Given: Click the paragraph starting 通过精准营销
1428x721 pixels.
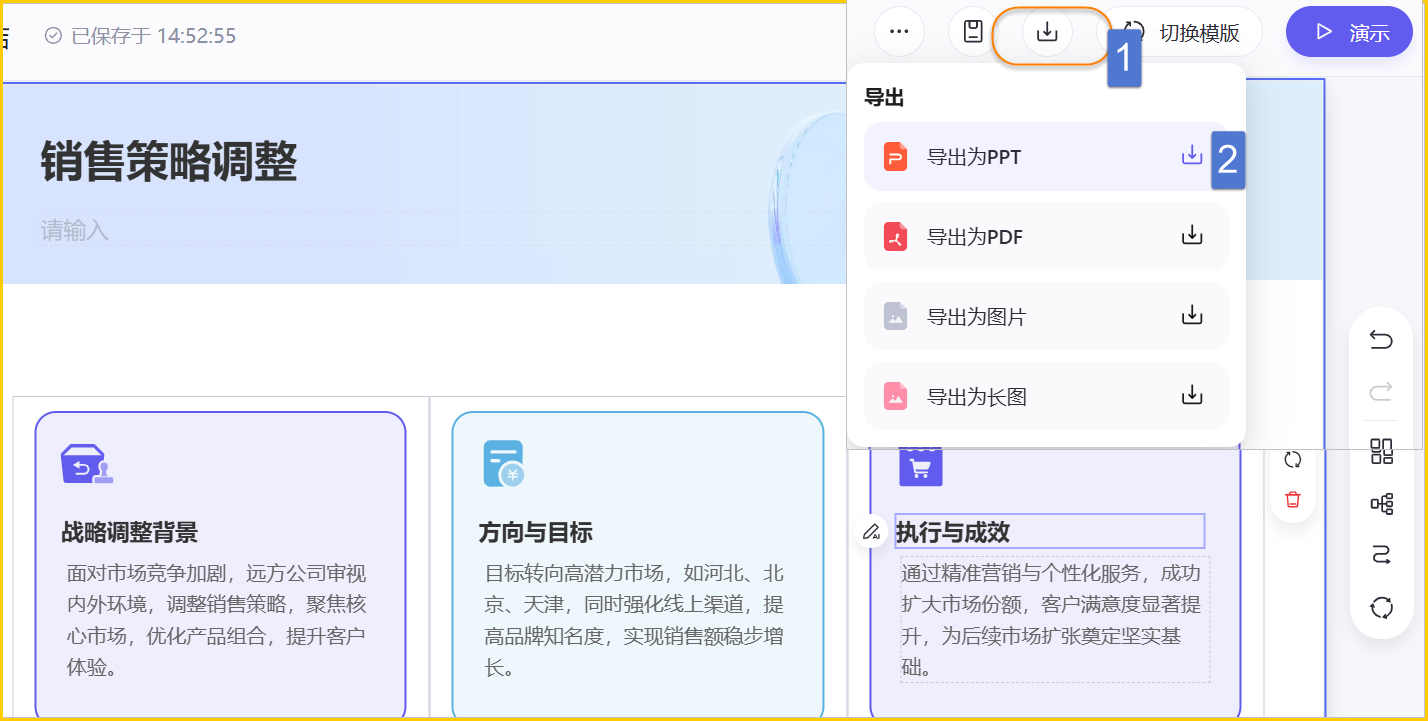Looking at the screenshot, I should click(1055, 620).
